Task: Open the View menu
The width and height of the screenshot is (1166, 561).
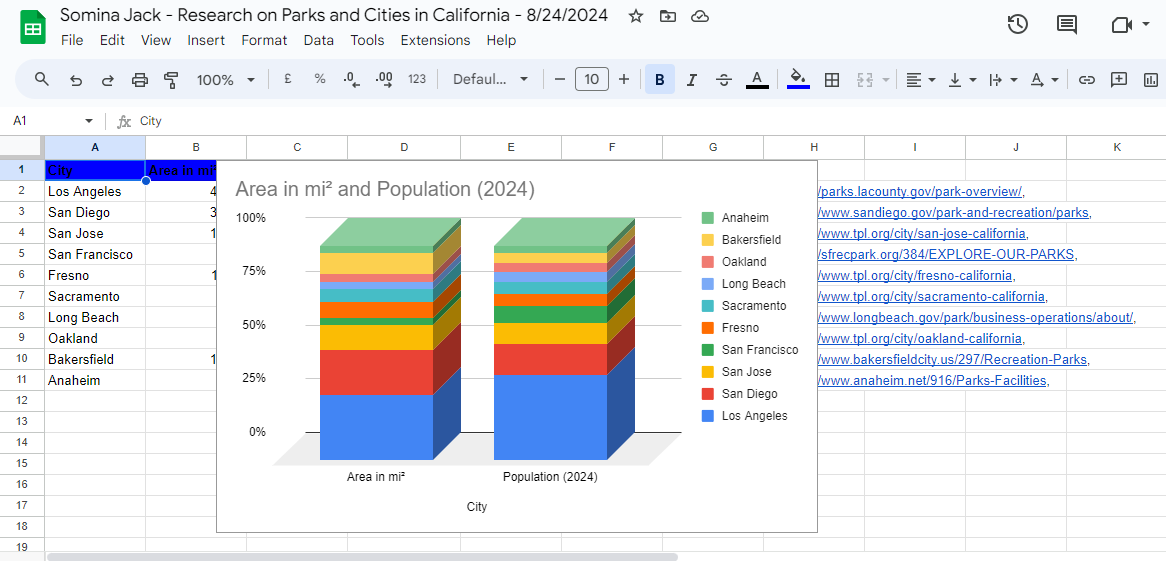Action: [x=155, y=40]
